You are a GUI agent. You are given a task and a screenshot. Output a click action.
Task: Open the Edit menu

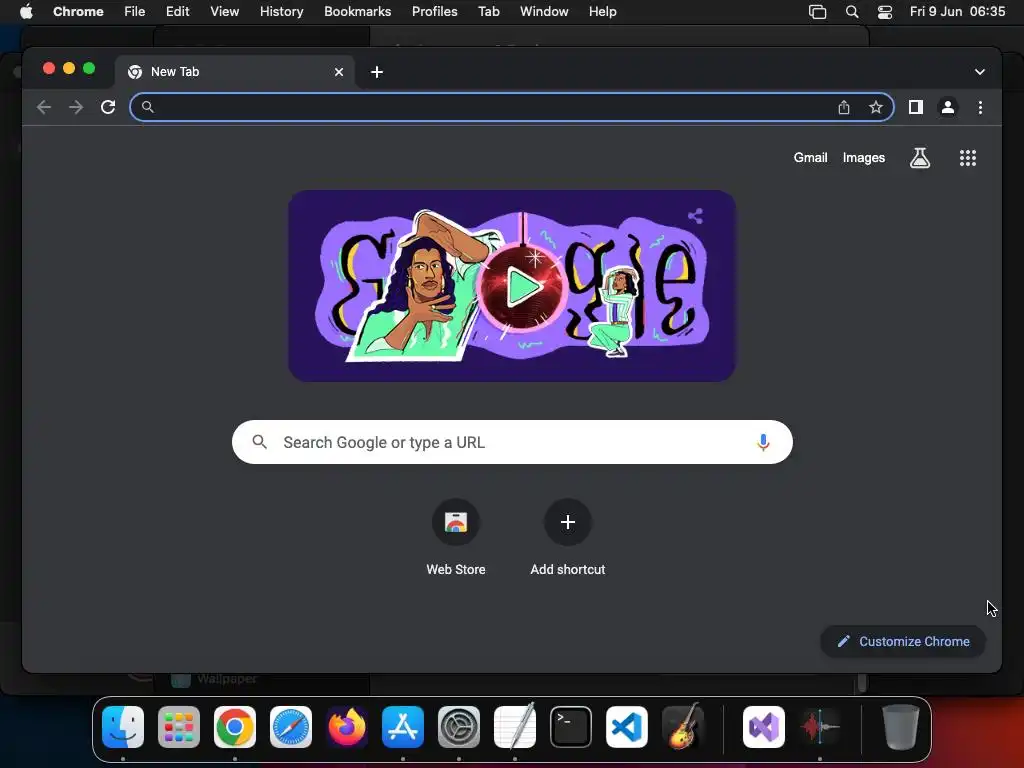[x=177, y=12]
